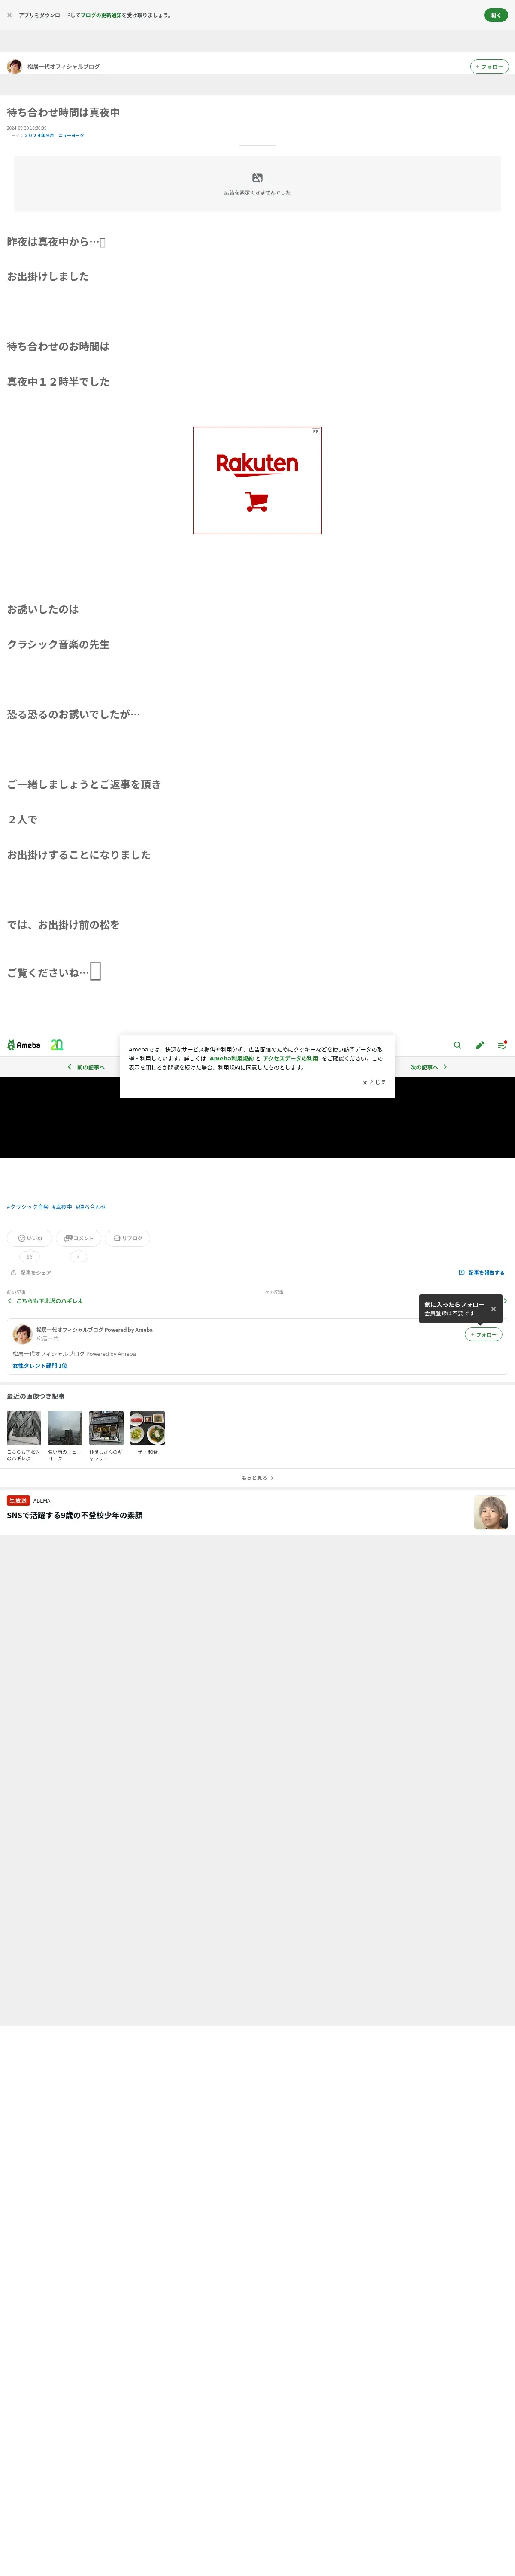
Task: Click the ad info icon on Rakuten banner
Action: (x=316, y=431)
